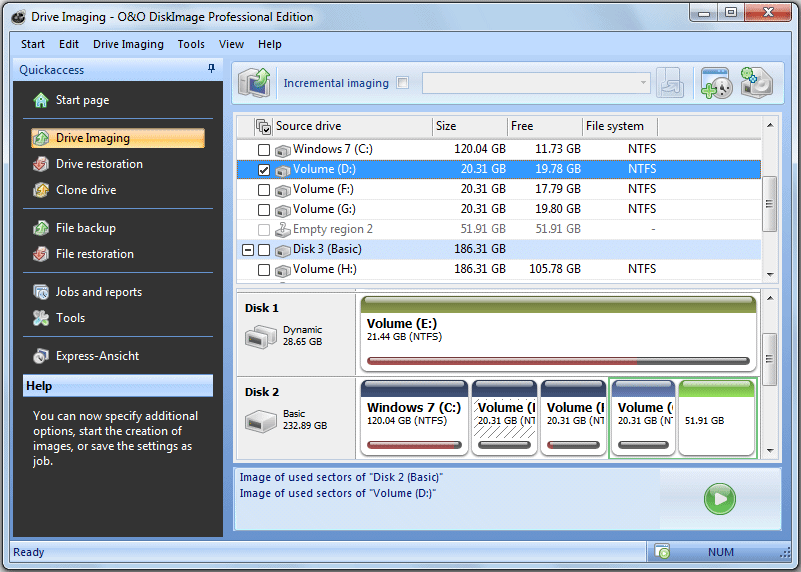
Task: Click the drive list scrollbar thumb
Action: point(770,204)
